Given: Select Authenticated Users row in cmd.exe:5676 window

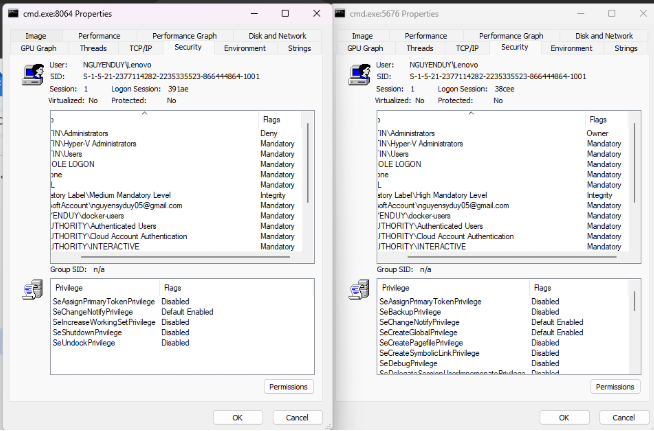Looking at the screenshot, I should coord(503,226).
